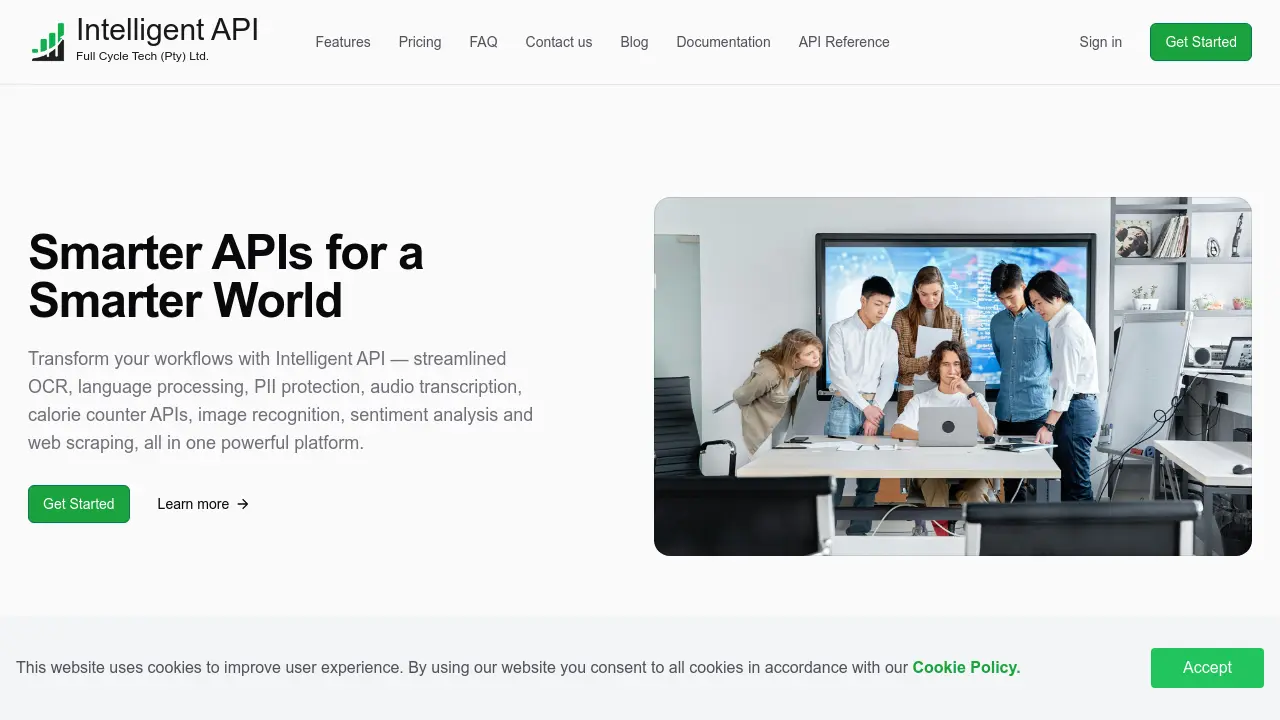Click the green bar chart logo icon
Image resolution: width=1280 pixels, height=720 pixels.
pyautogui.click(x=48, y=42)
